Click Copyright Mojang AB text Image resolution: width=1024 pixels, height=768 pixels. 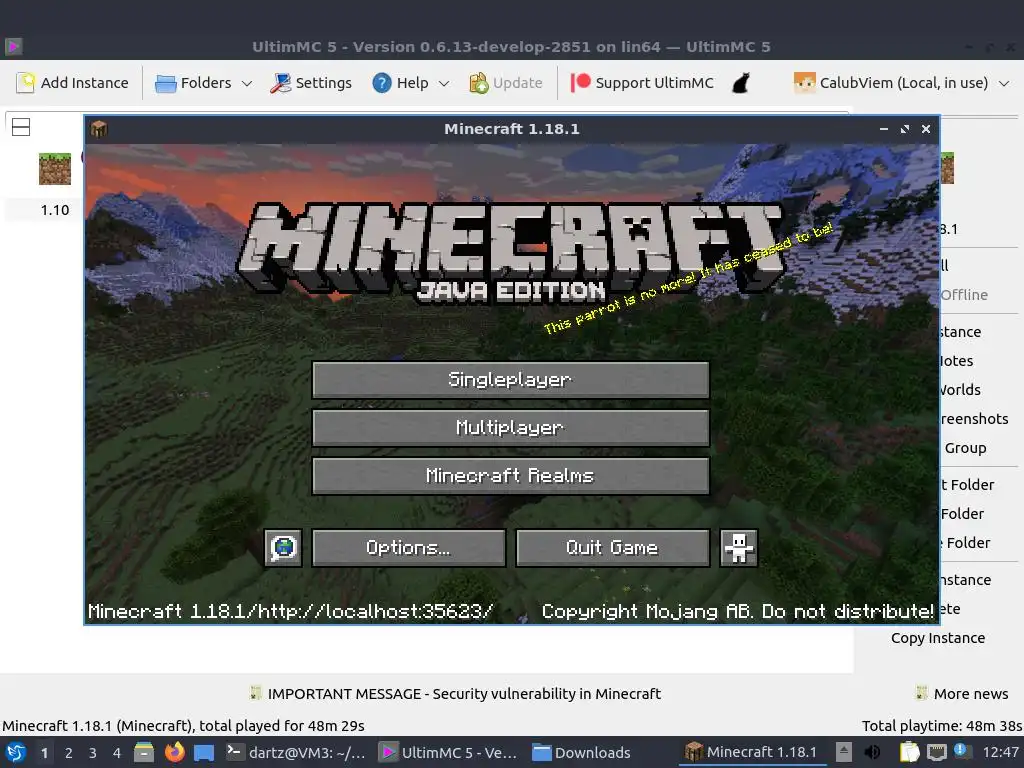click(737, 611)
